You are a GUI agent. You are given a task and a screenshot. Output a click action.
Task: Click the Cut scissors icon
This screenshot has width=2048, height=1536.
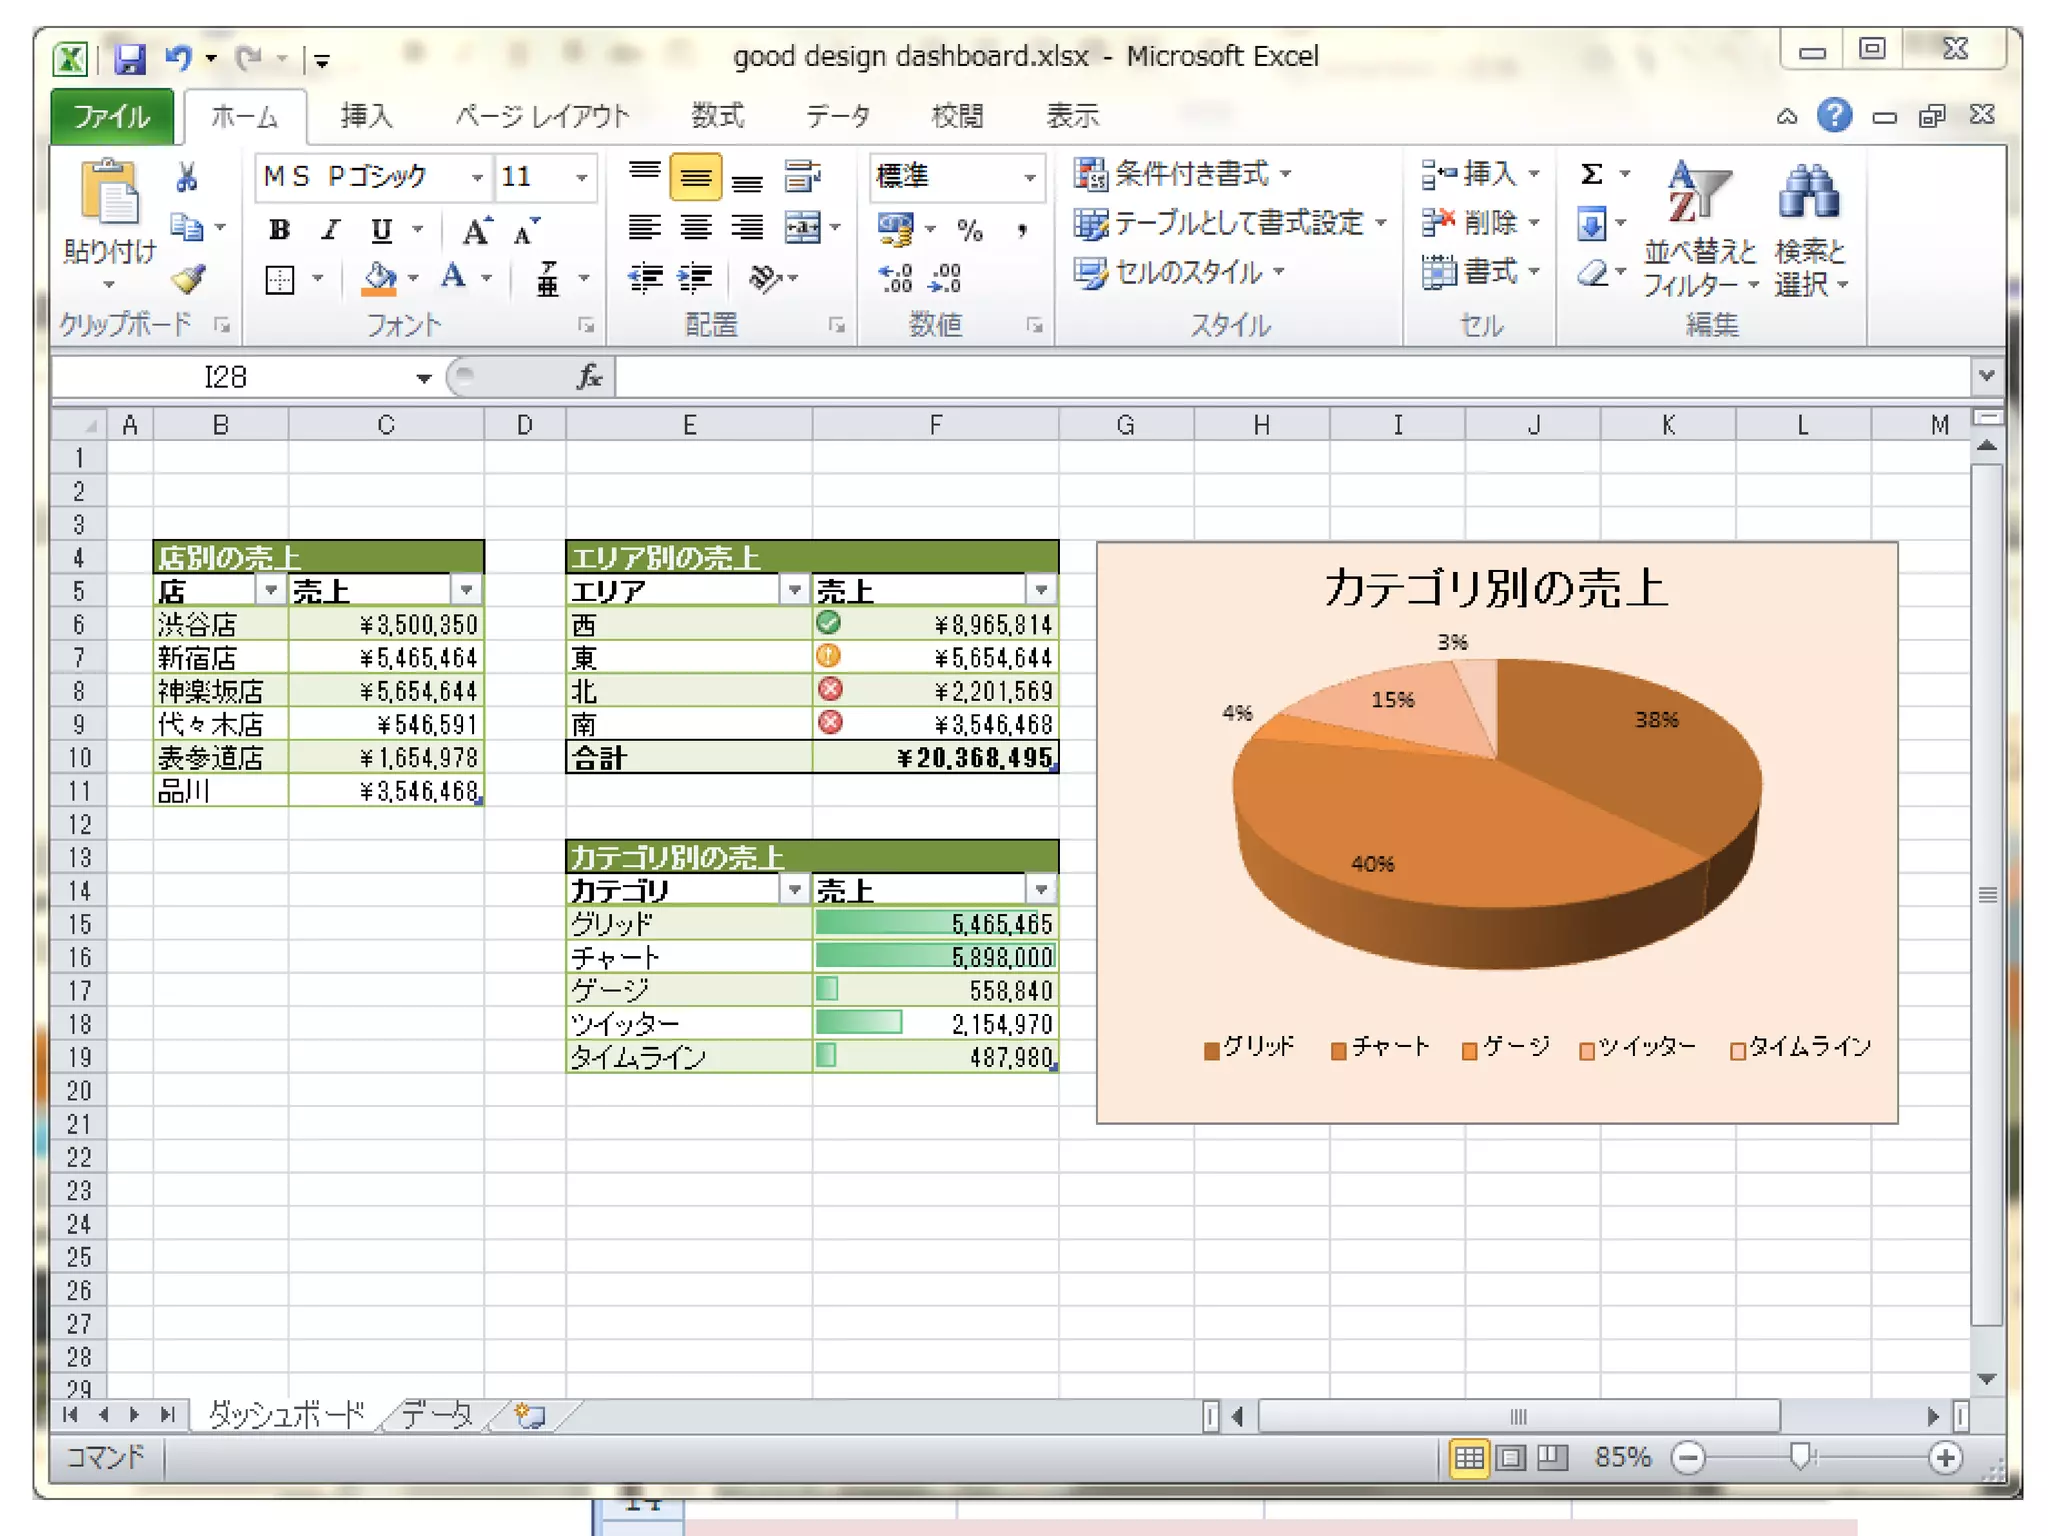tap(187, 178)
